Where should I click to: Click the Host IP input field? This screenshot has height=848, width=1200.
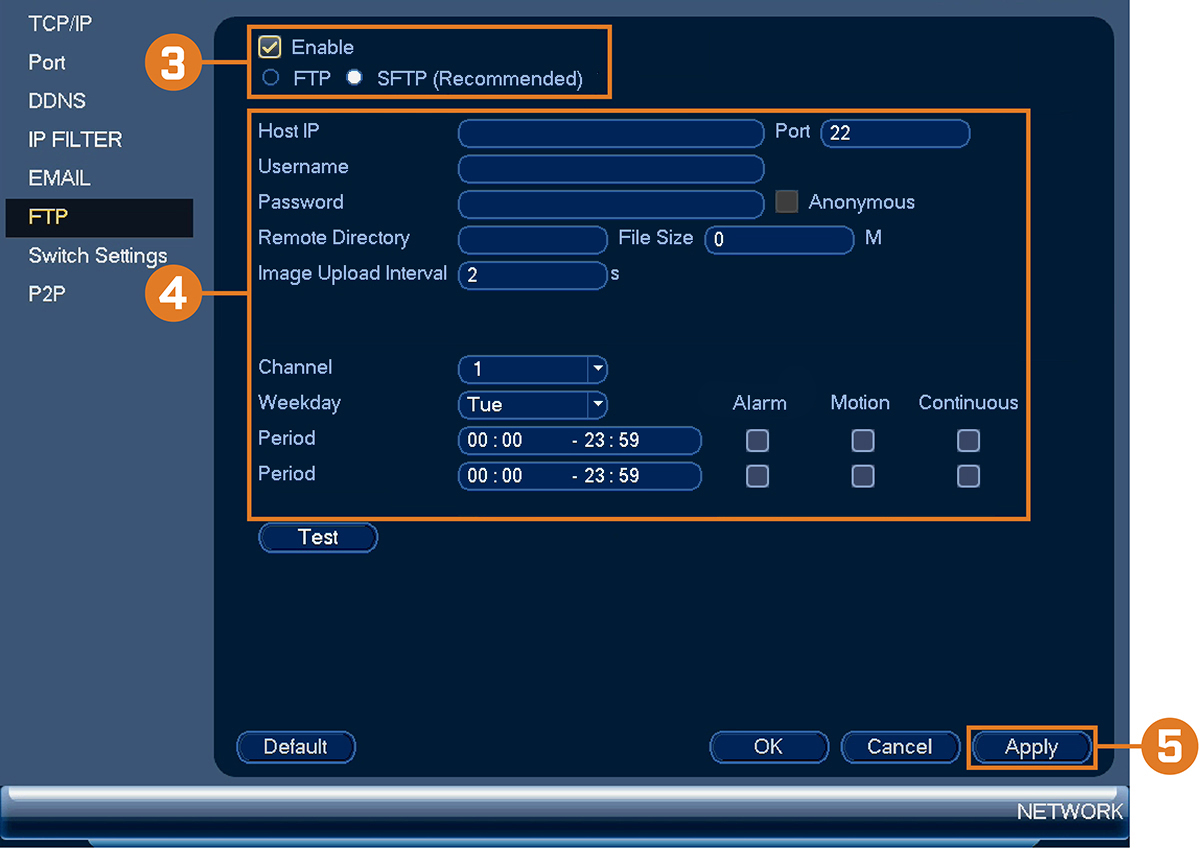pyautogui.click(x=611, y=133)
